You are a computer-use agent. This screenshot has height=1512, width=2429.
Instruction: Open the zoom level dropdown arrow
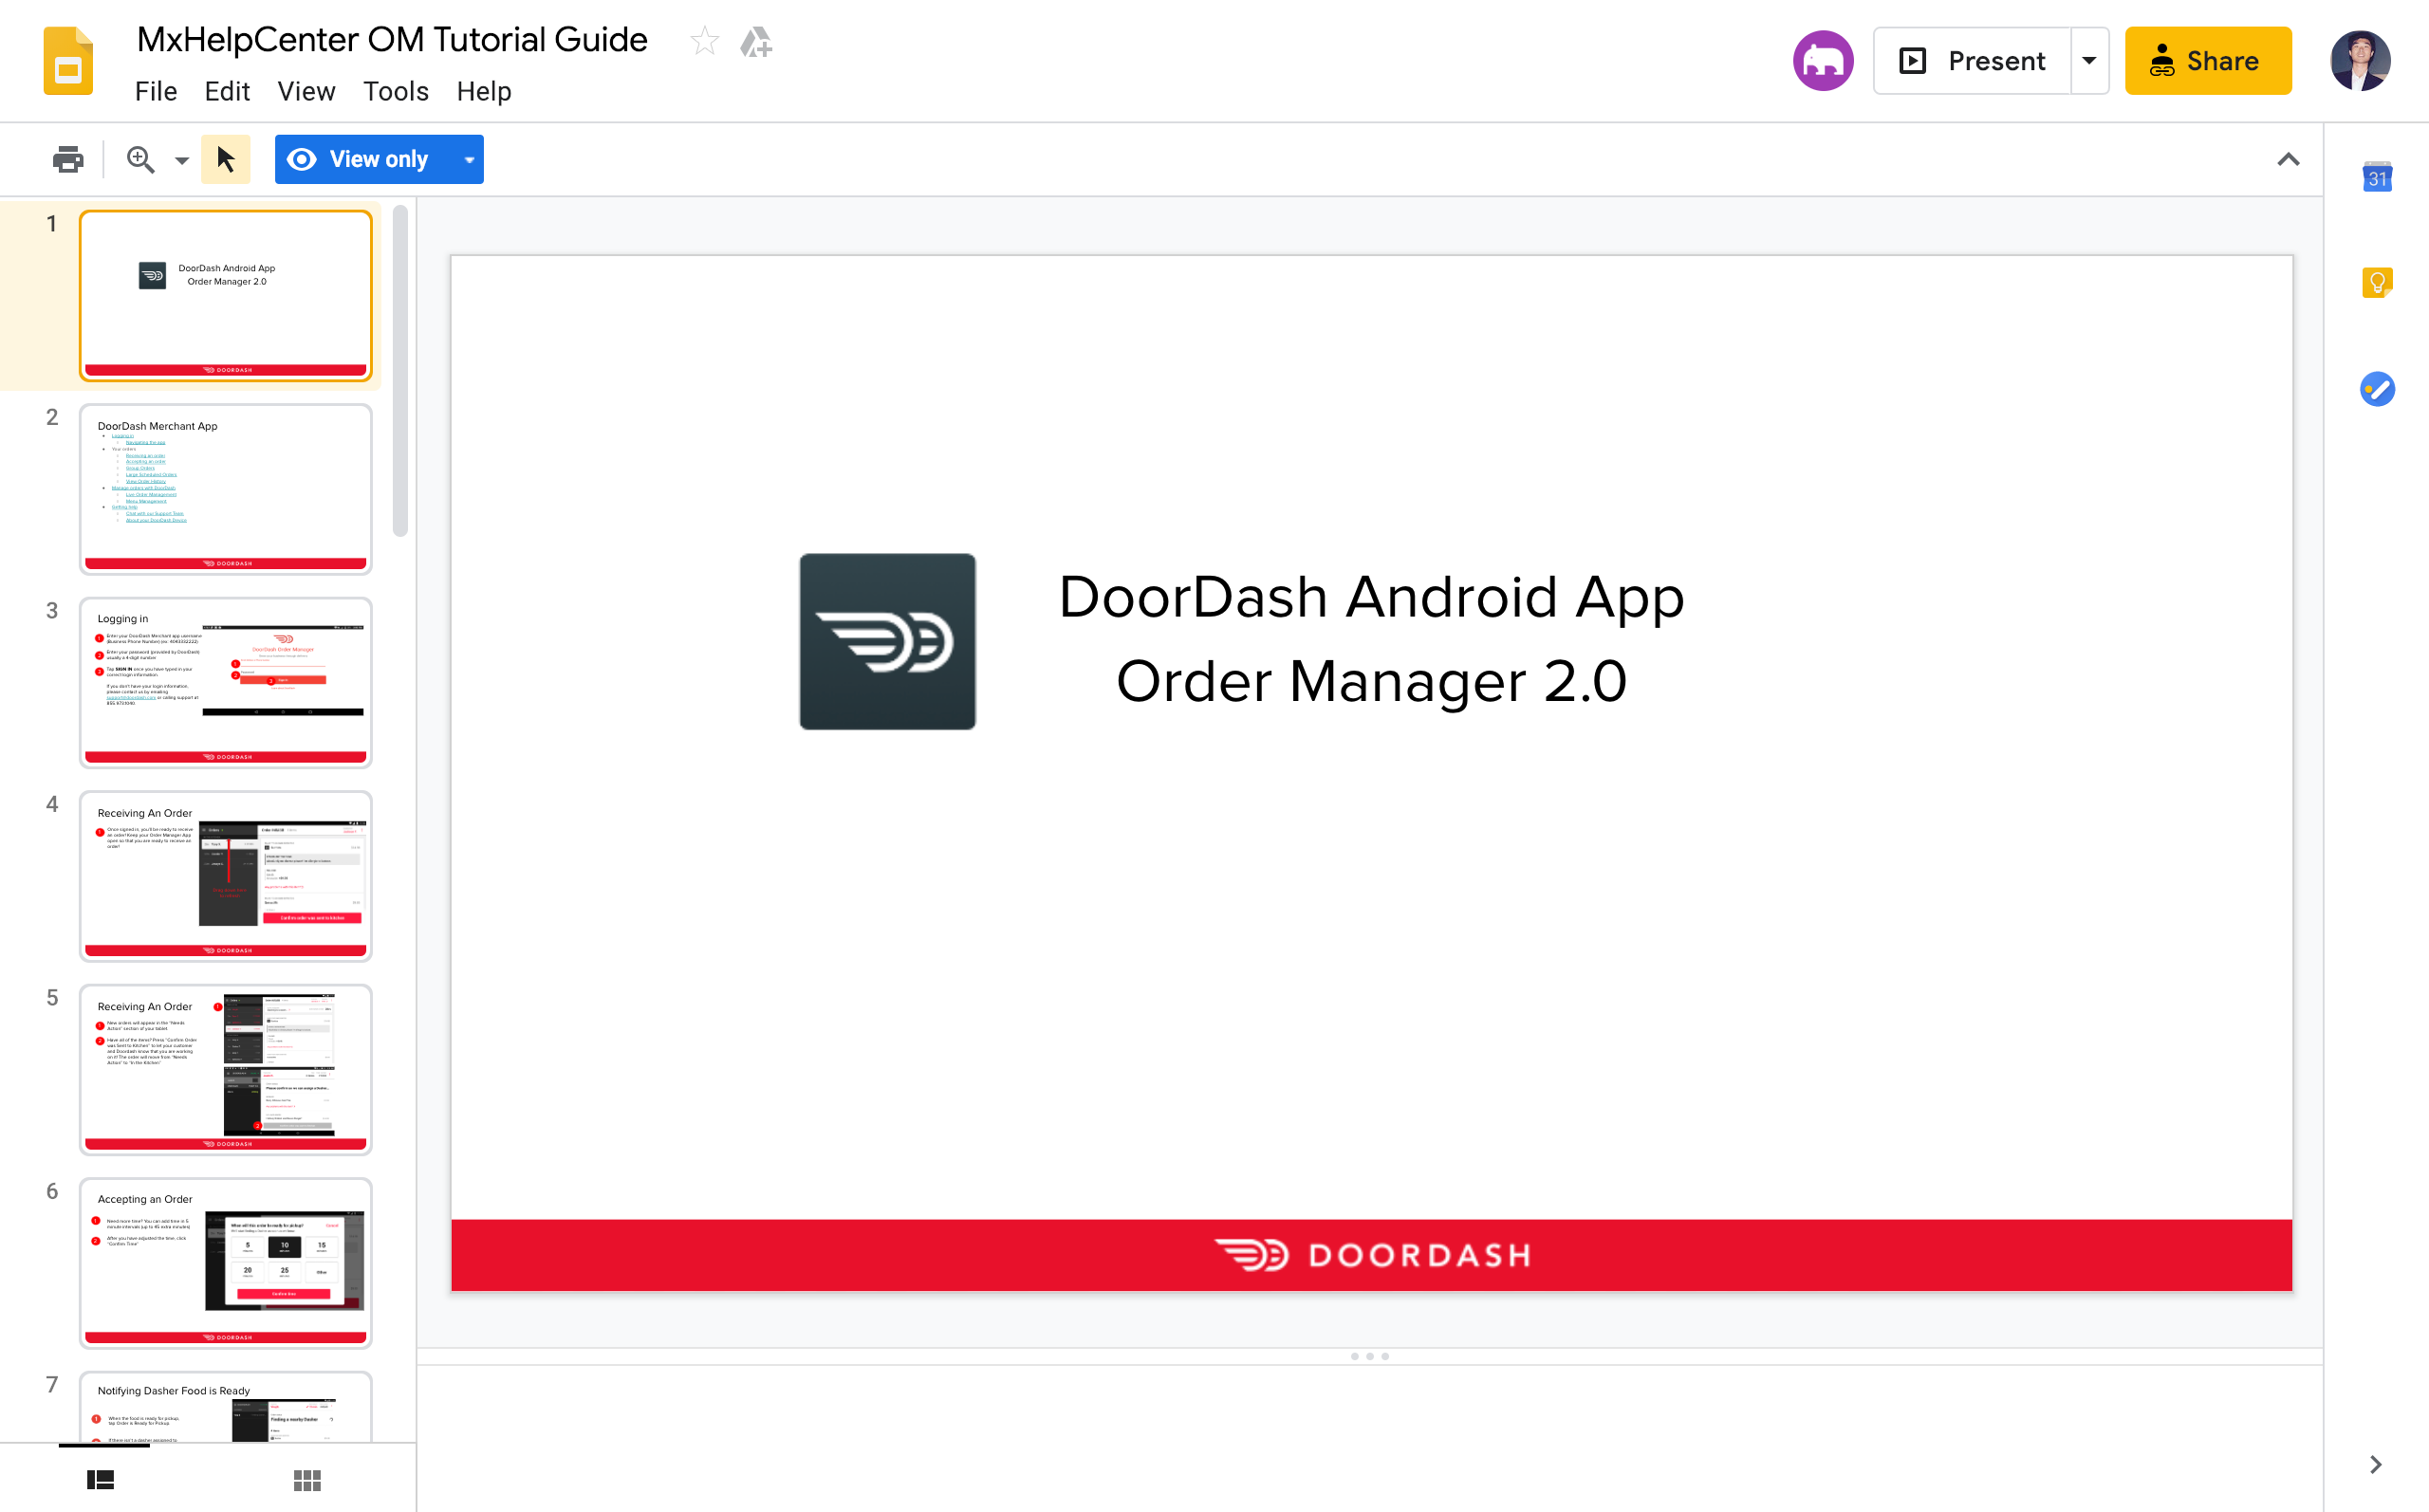(181, 160)
